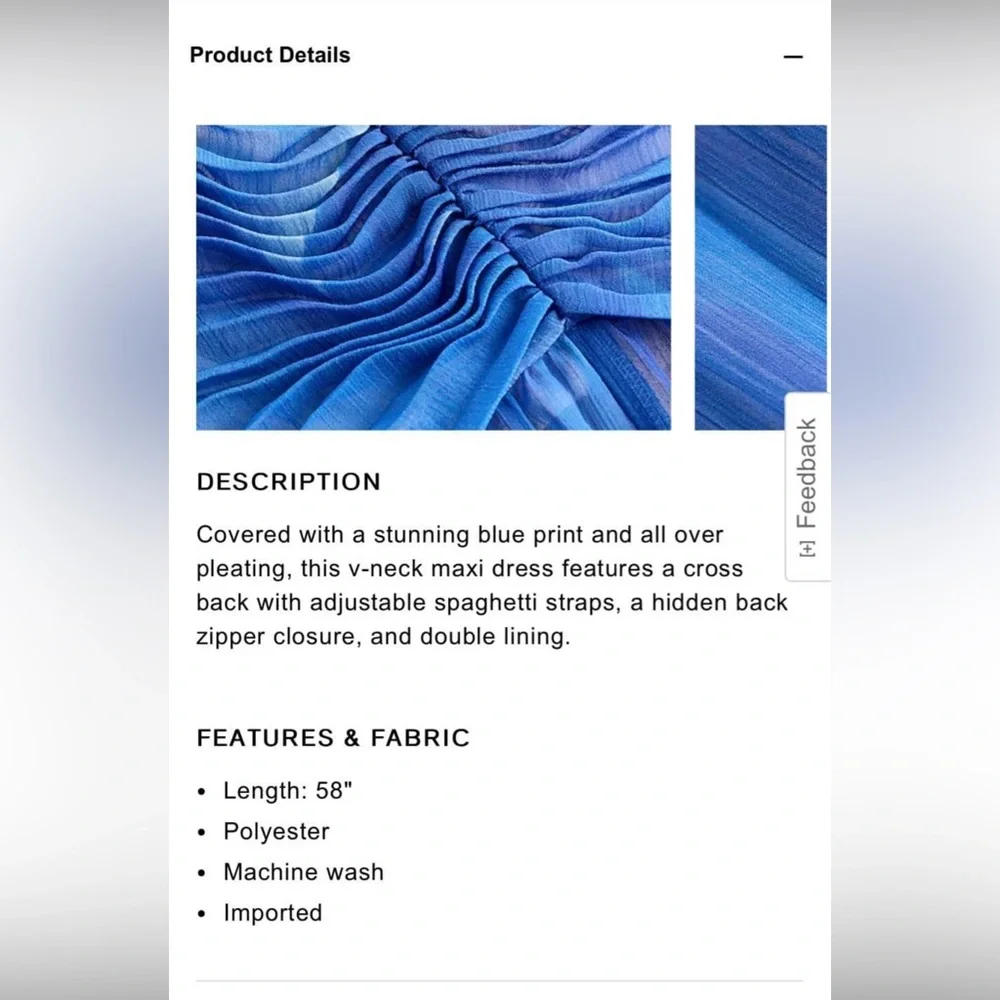This screenshot has width=1000, height=1000.
Task: Click the divider line below features list
Action: 499,981
